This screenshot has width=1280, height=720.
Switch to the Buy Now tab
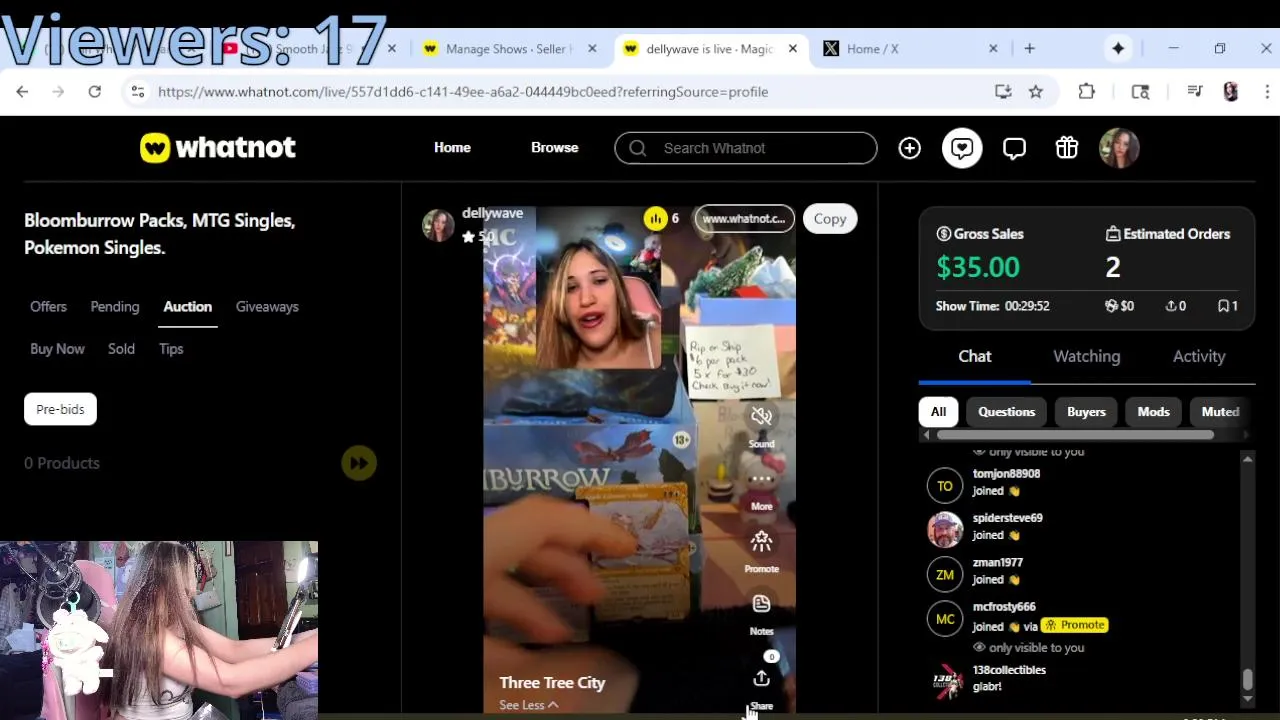[x=57, y=348]
